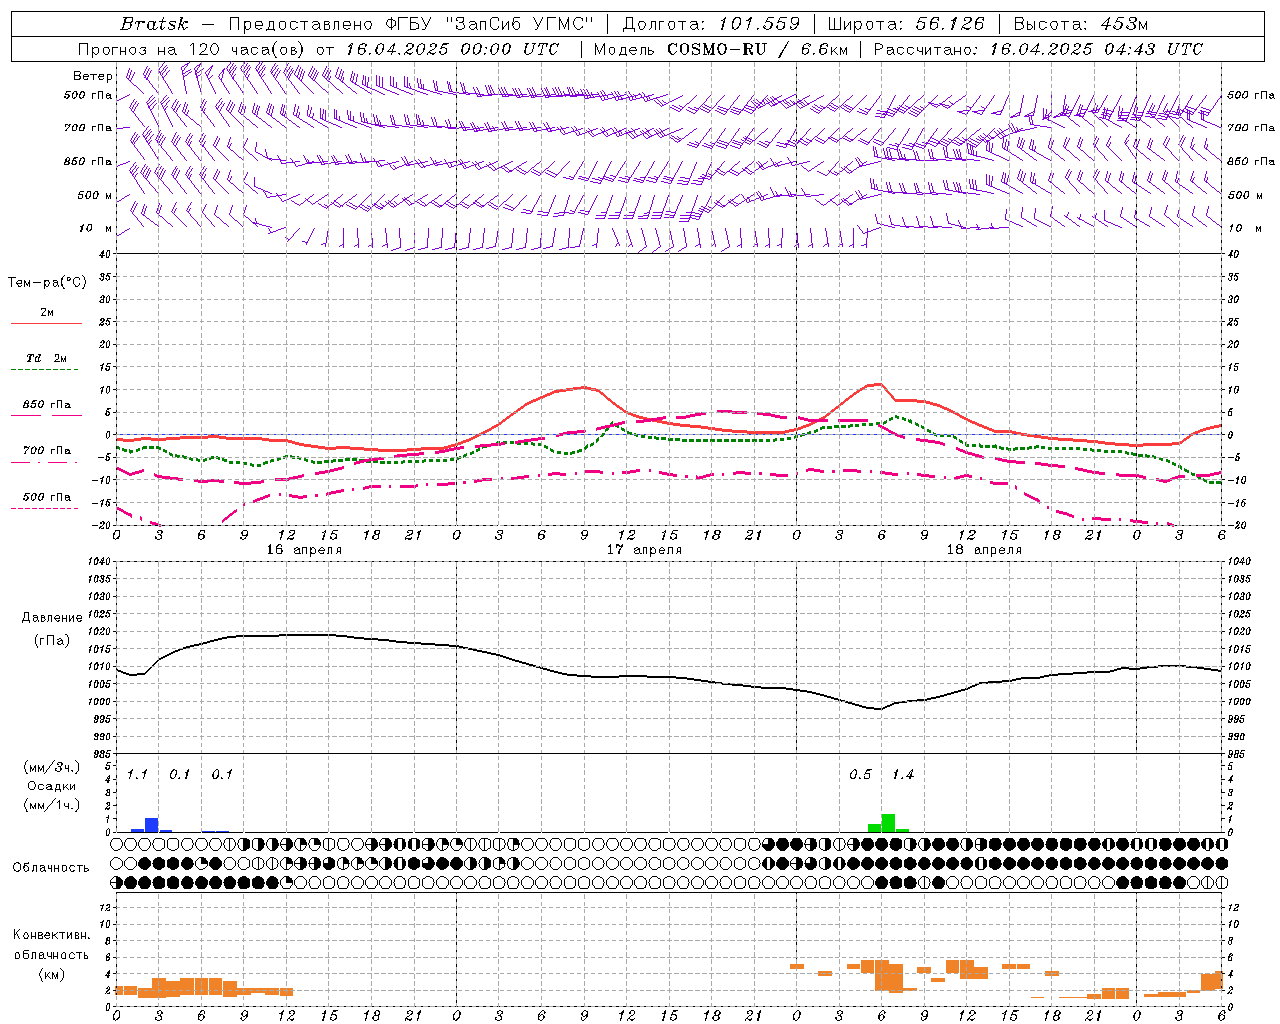Click the 'Конвективн.' convective label
Screen dimensions: 1280x1024
click(x=52, y=935)
